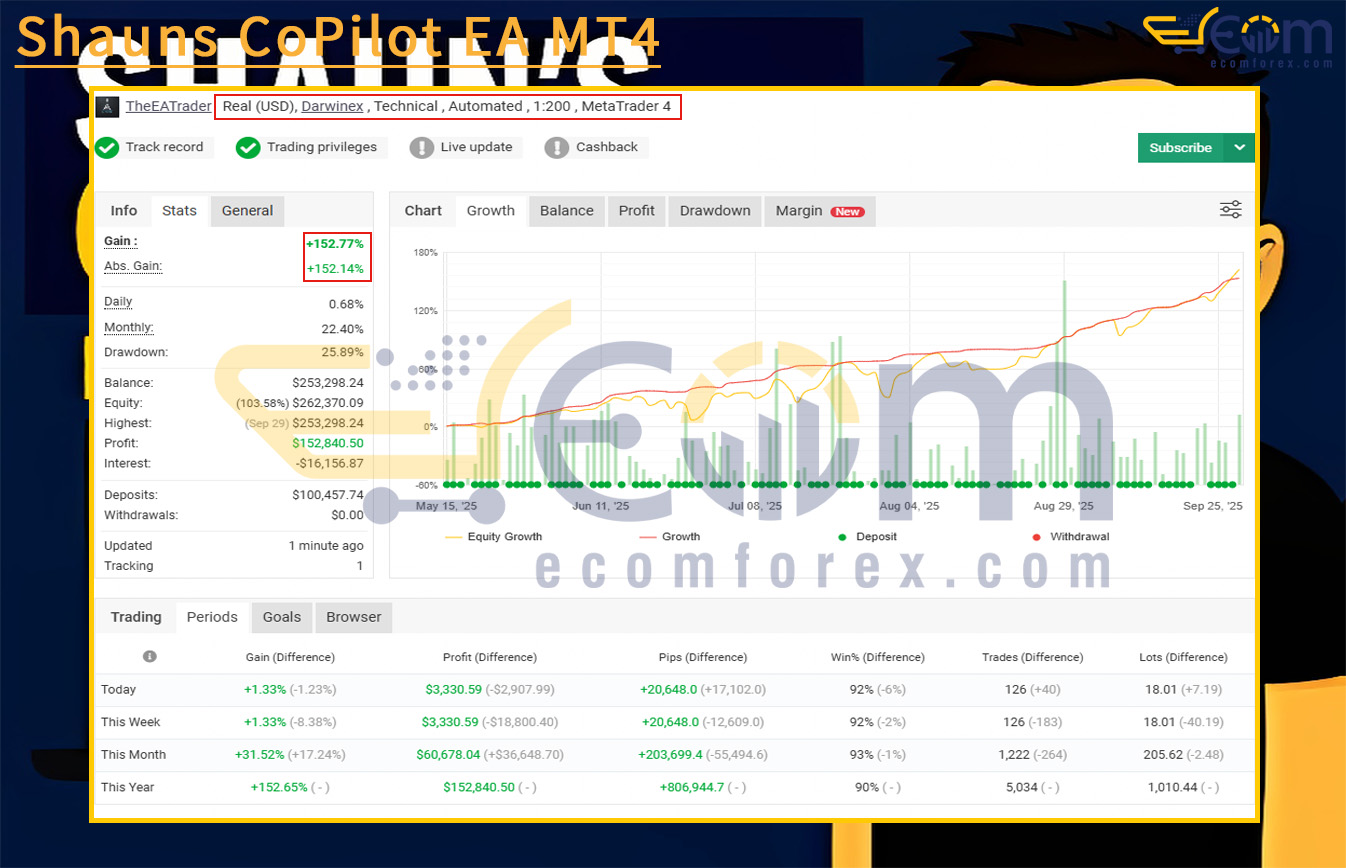
Task: Click the Profit value $152,840.50 in stats
Action: [328, 443]
